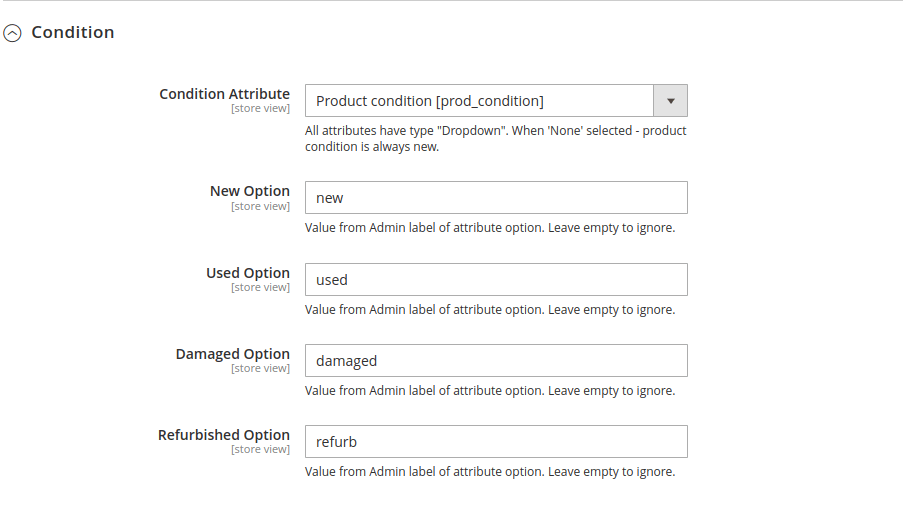Click the help note below the New Option field

tap(490, 228)
